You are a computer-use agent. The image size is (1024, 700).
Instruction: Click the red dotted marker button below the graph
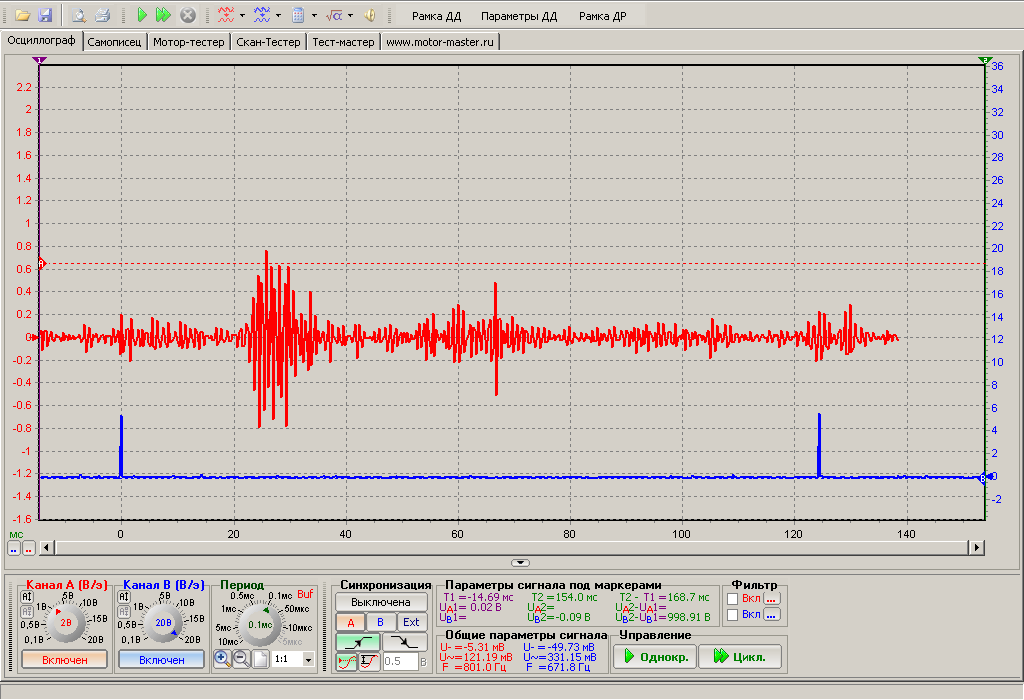coord(29,549)
